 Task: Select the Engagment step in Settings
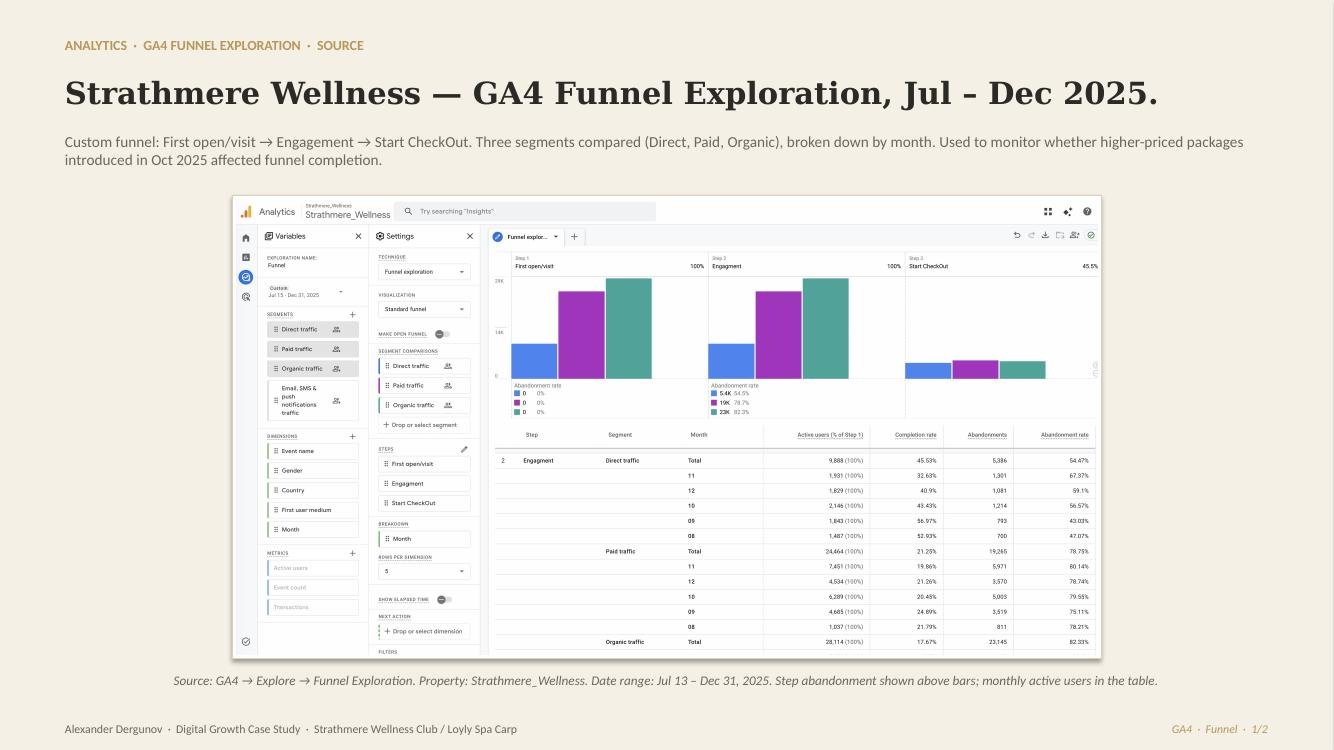(x=424, y=483)
